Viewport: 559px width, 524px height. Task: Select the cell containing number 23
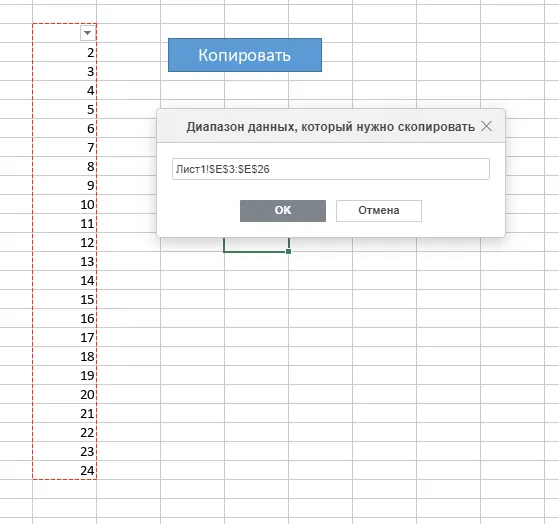(65, 451)
